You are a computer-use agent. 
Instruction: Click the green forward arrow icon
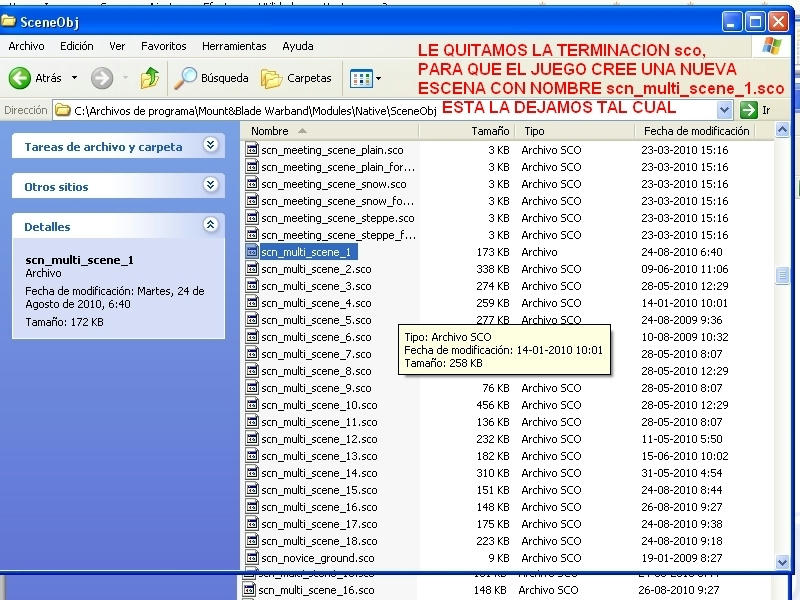(102, 78)
